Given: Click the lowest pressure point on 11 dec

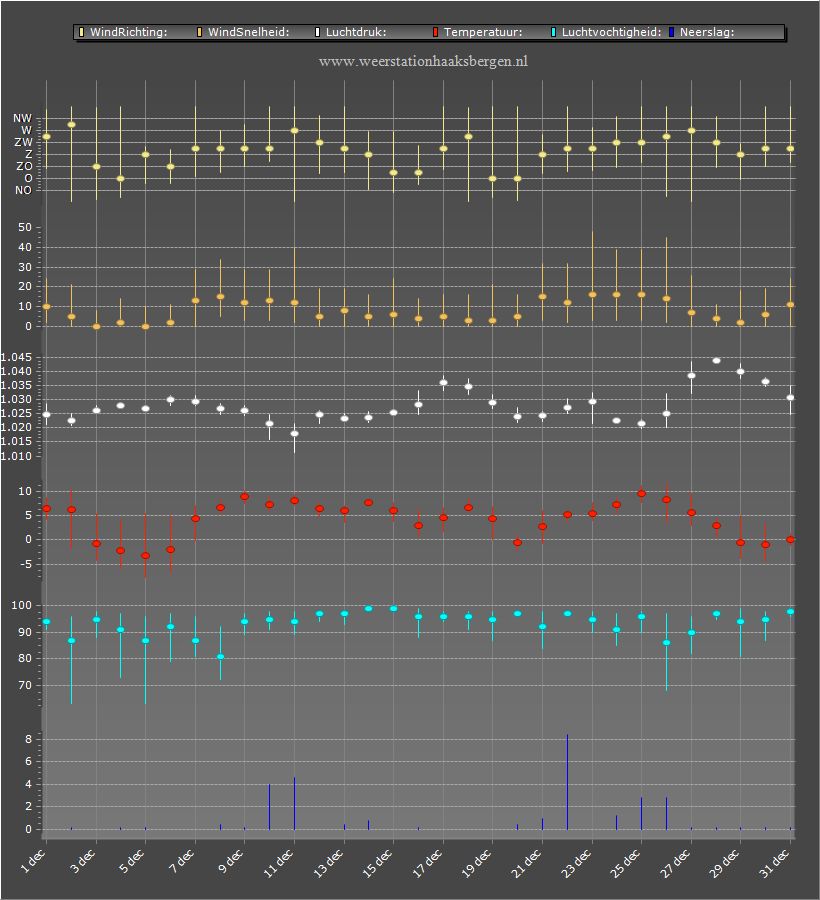Looking at the screenshot, I should 294,434.
